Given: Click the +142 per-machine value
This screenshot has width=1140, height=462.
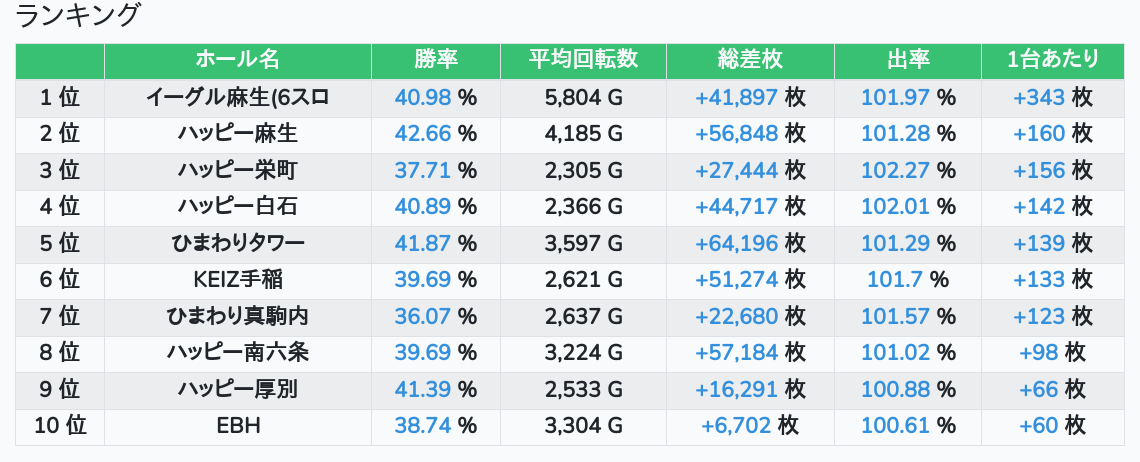Looking at the screenshot, I should pyautogui.click(x=1039, y=207).
